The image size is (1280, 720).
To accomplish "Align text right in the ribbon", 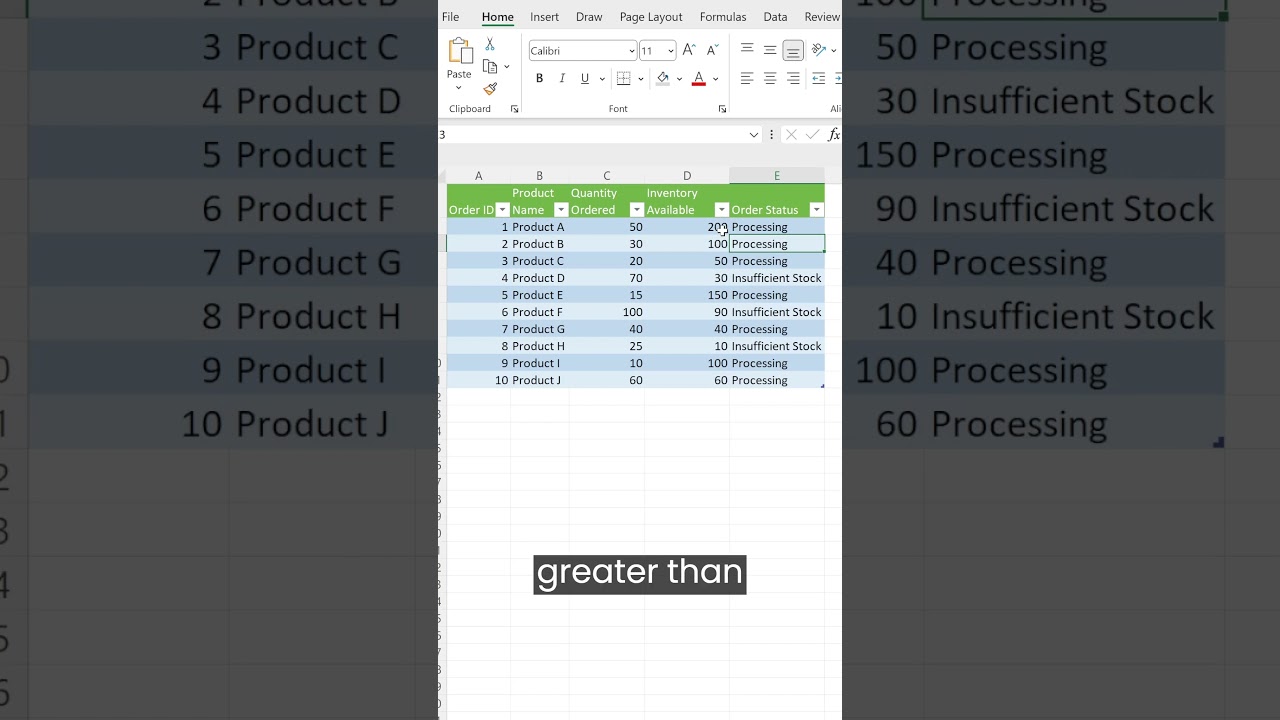I will point(793,79).
